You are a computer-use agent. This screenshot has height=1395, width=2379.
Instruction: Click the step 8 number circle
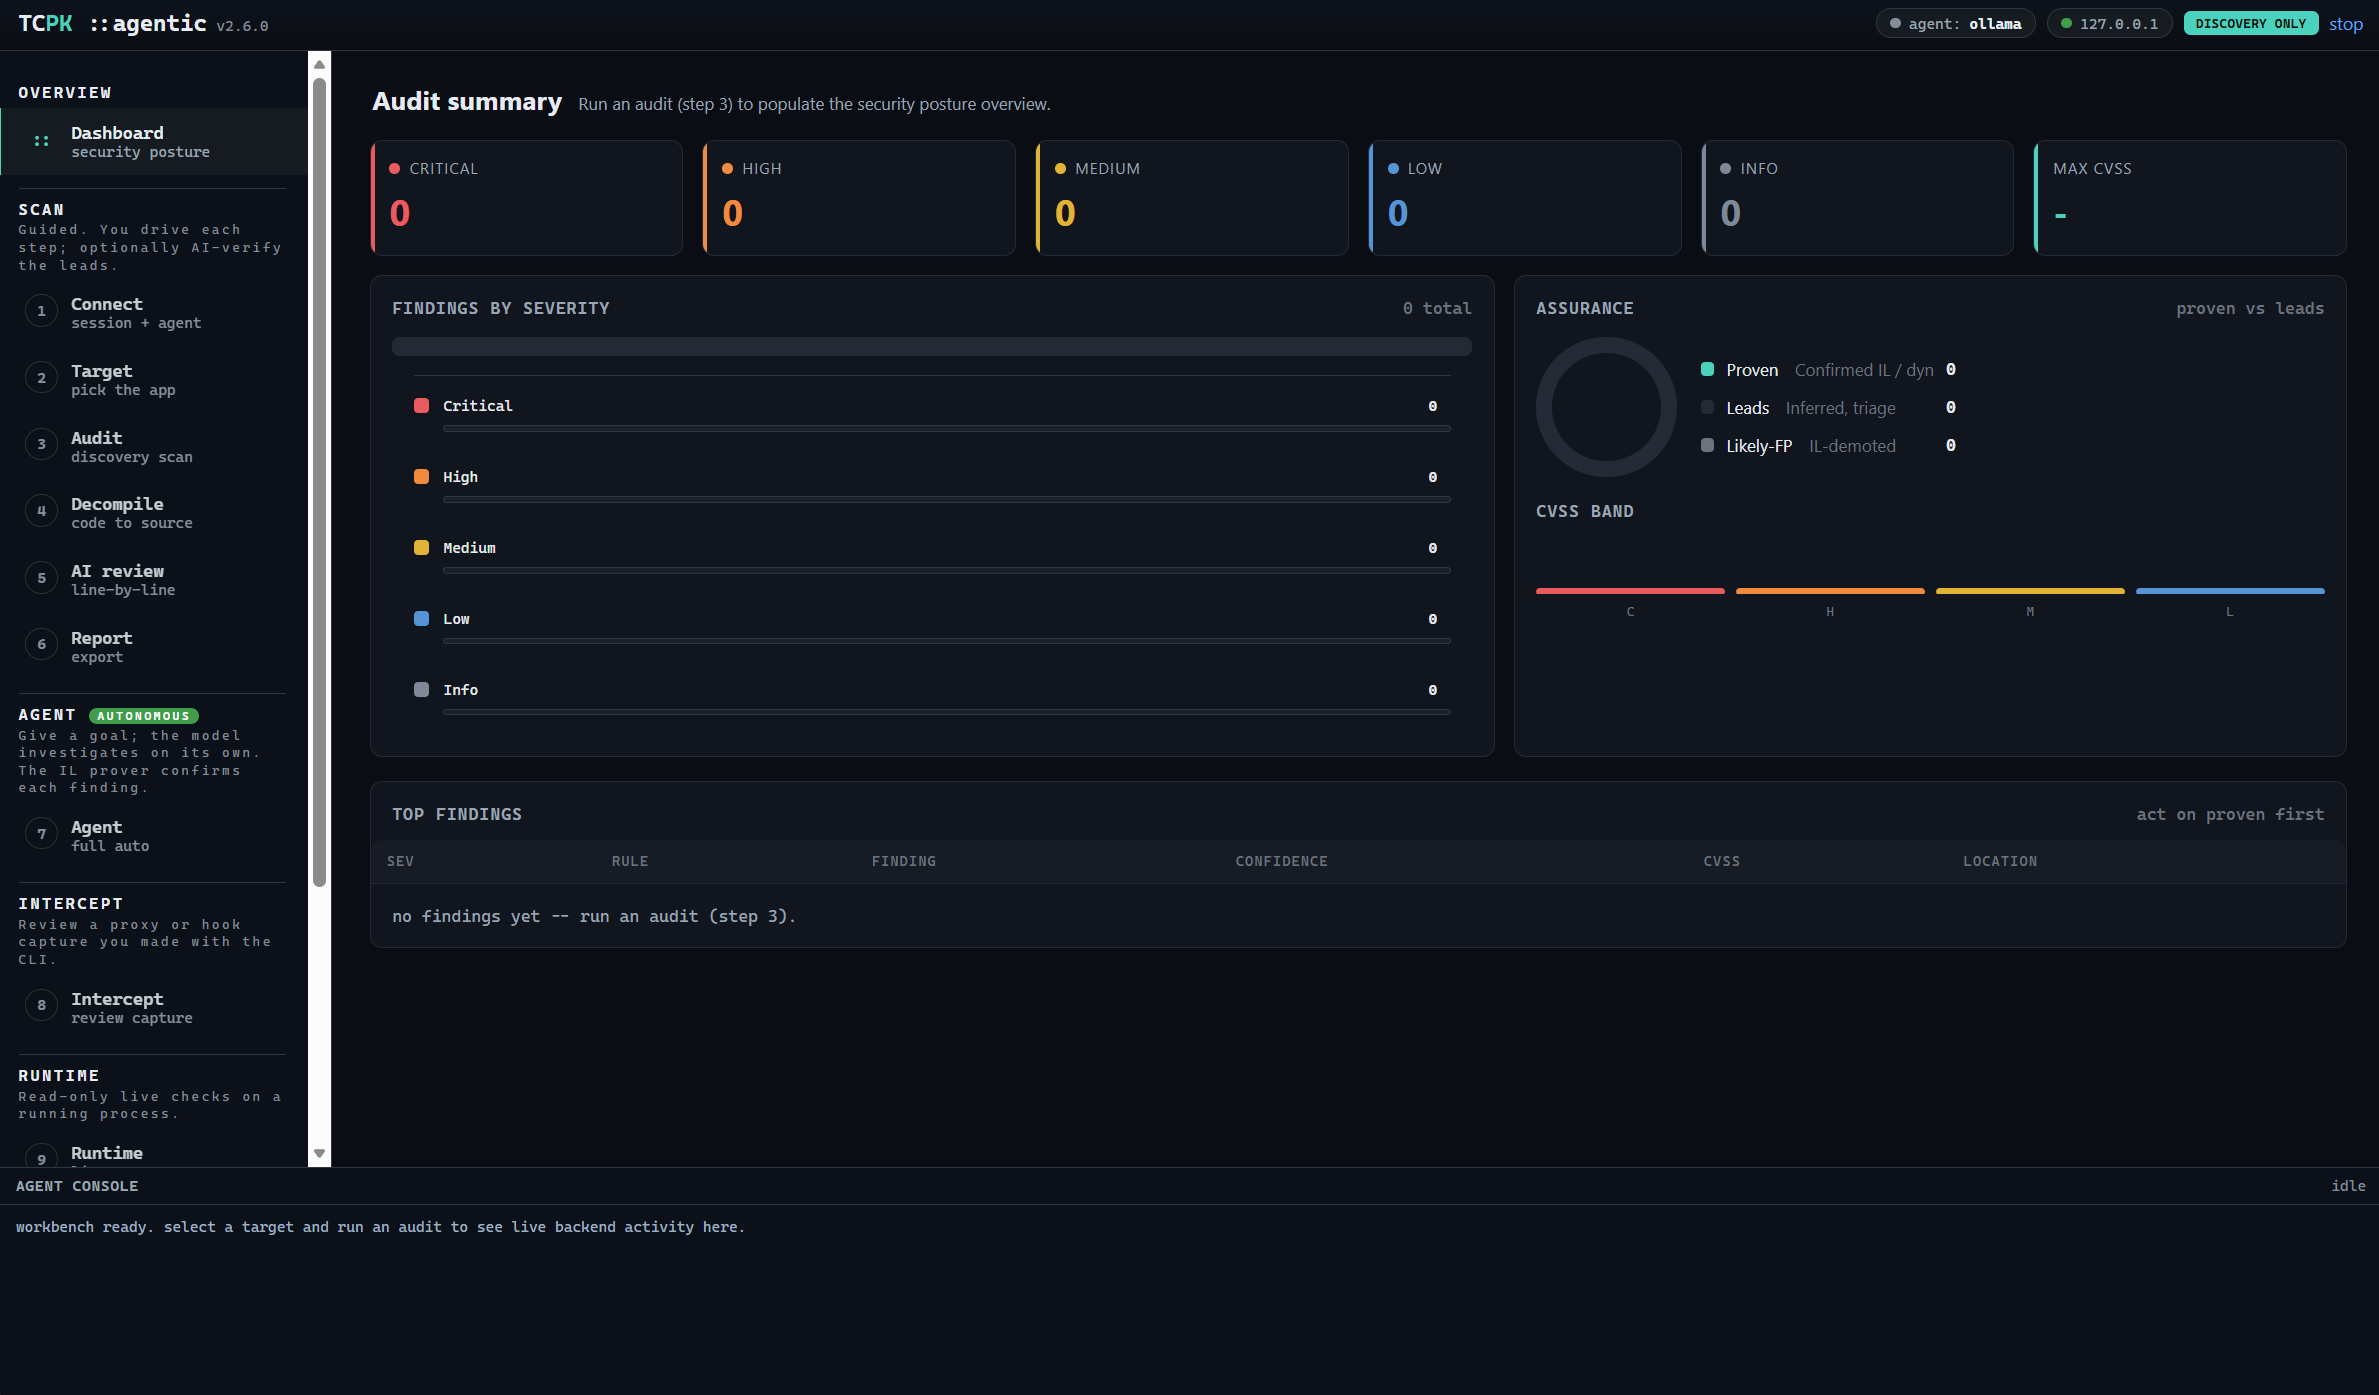[x=41, y=1005]
